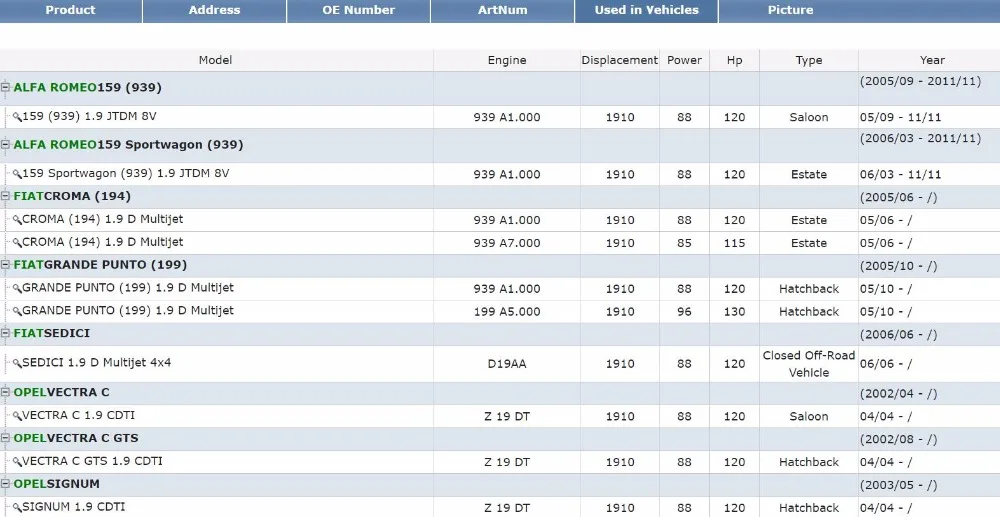The height and width of the screenshot is (517, 1000).
Task: Select the OPEL VECTRA C GTS group title
Action: pyautogui.click(x=76, y=438)
